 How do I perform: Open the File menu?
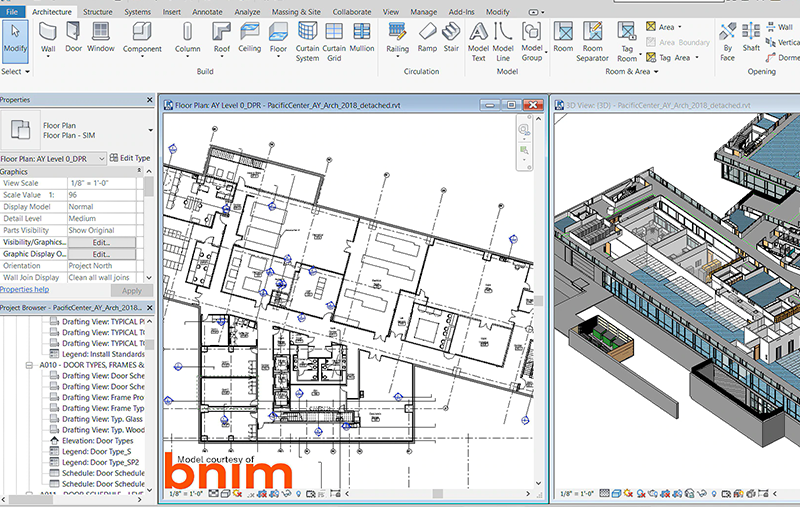[12, 11]
